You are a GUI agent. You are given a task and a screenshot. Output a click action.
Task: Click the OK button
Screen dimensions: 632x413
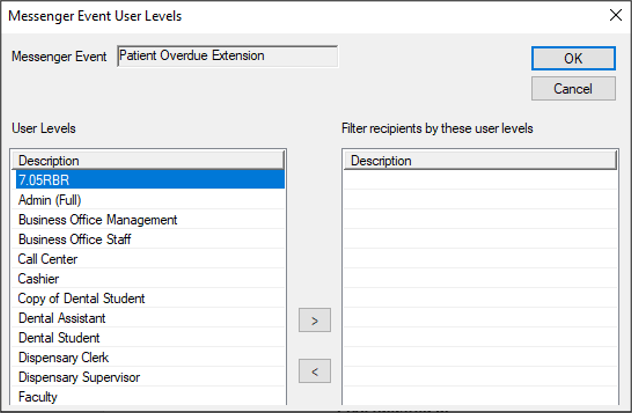pyautogui.click(x=573, y=59)
